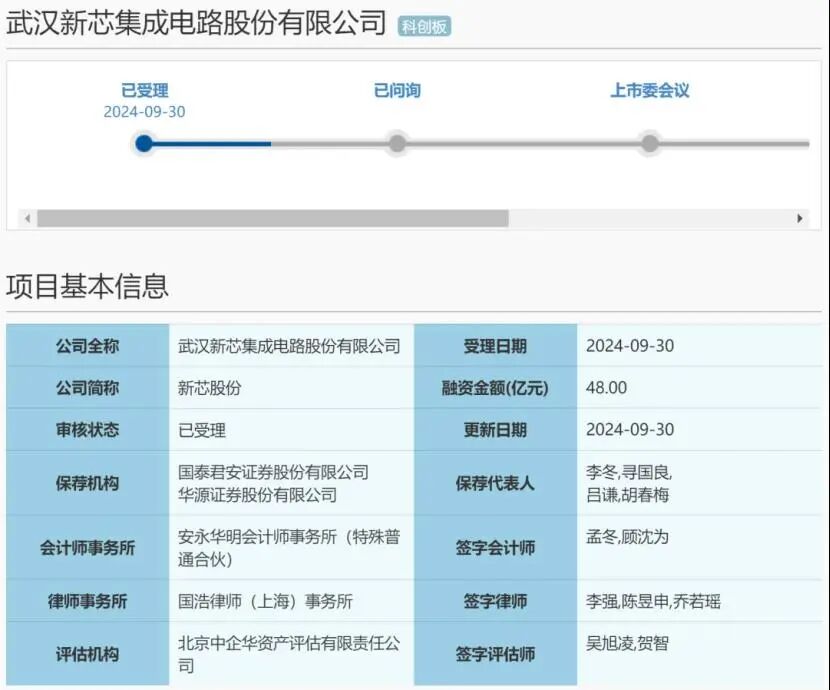830x690 pixels.
Task: Click the 融资金额(亿元) header cell
Action: (495, 388)
